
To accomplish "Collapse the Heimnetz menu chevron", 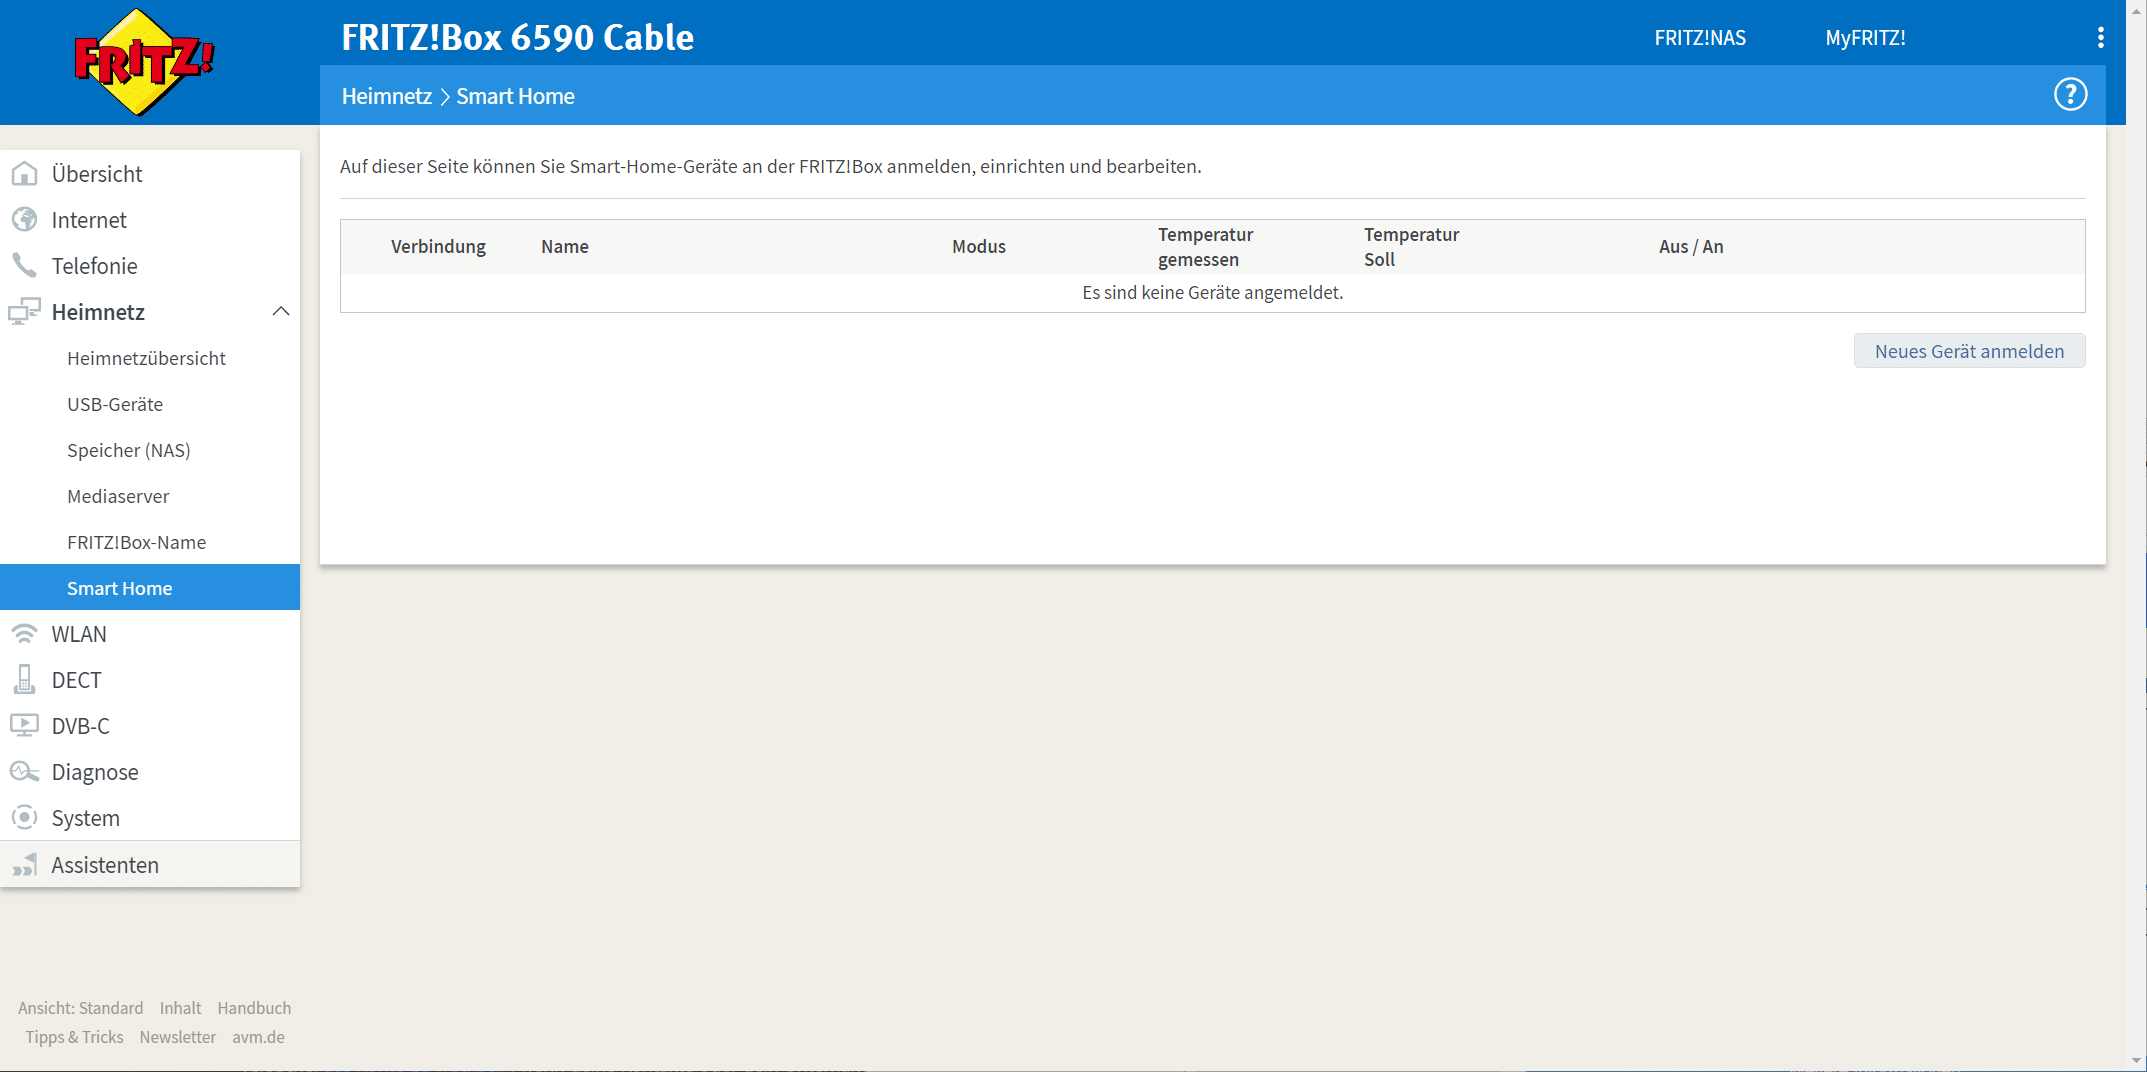I will click(281, 312).
